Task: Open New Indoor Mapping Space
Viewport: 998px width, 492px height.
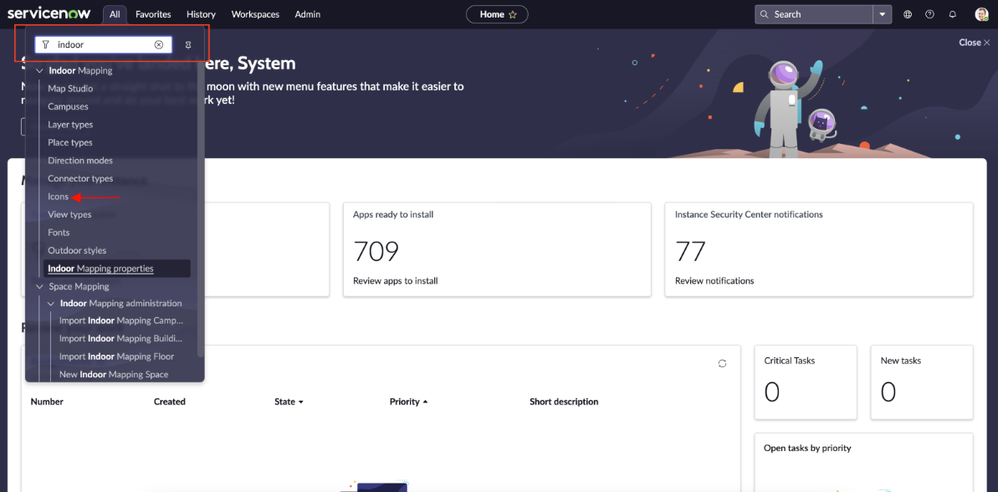Action: 114,374
